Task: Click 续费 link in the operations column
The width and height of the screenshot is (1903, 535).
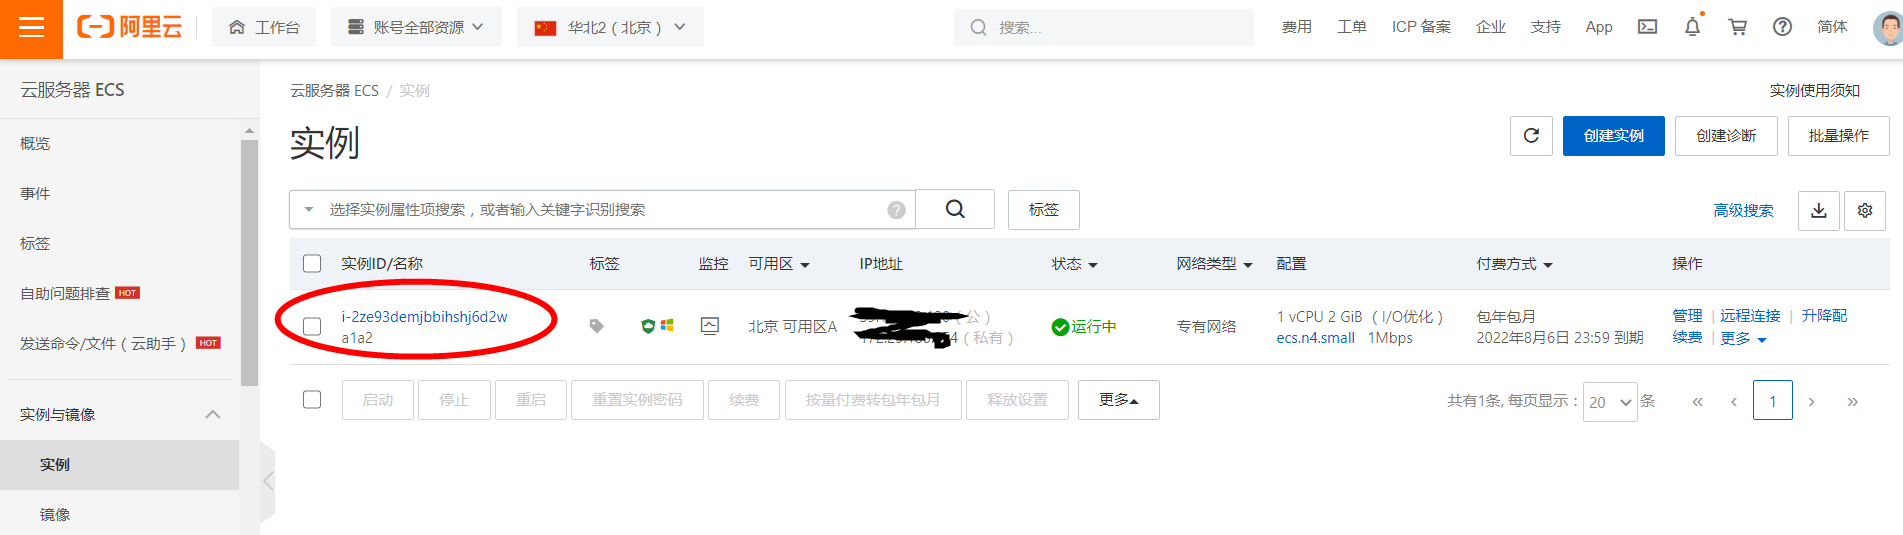Action: click(x=1687, y=338)
